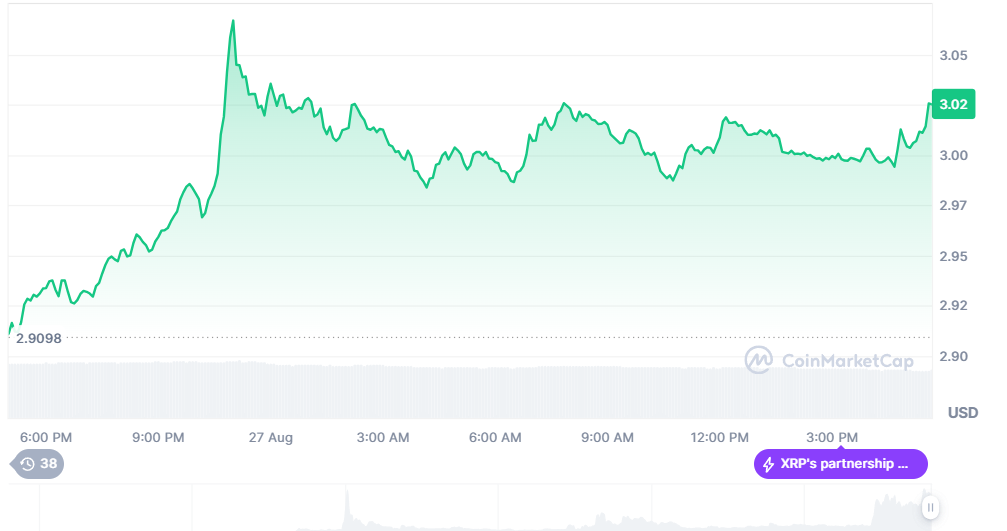Click the 6:00 AM time label

click(496, 438)
